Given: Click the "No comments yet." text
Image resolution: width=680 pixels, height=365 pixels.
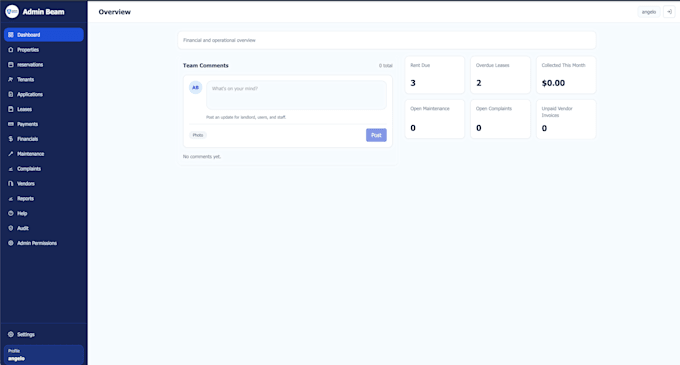Looking at the screenshot, I should point(202,156).
